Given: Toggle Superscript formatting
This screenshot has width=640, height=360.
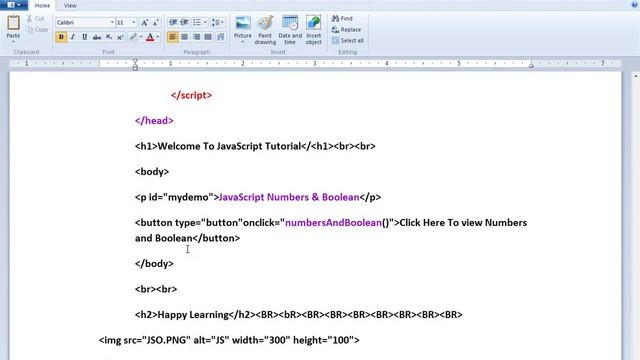Looking at the screenshot, I should pyautogui.click(x=120, y=37).
